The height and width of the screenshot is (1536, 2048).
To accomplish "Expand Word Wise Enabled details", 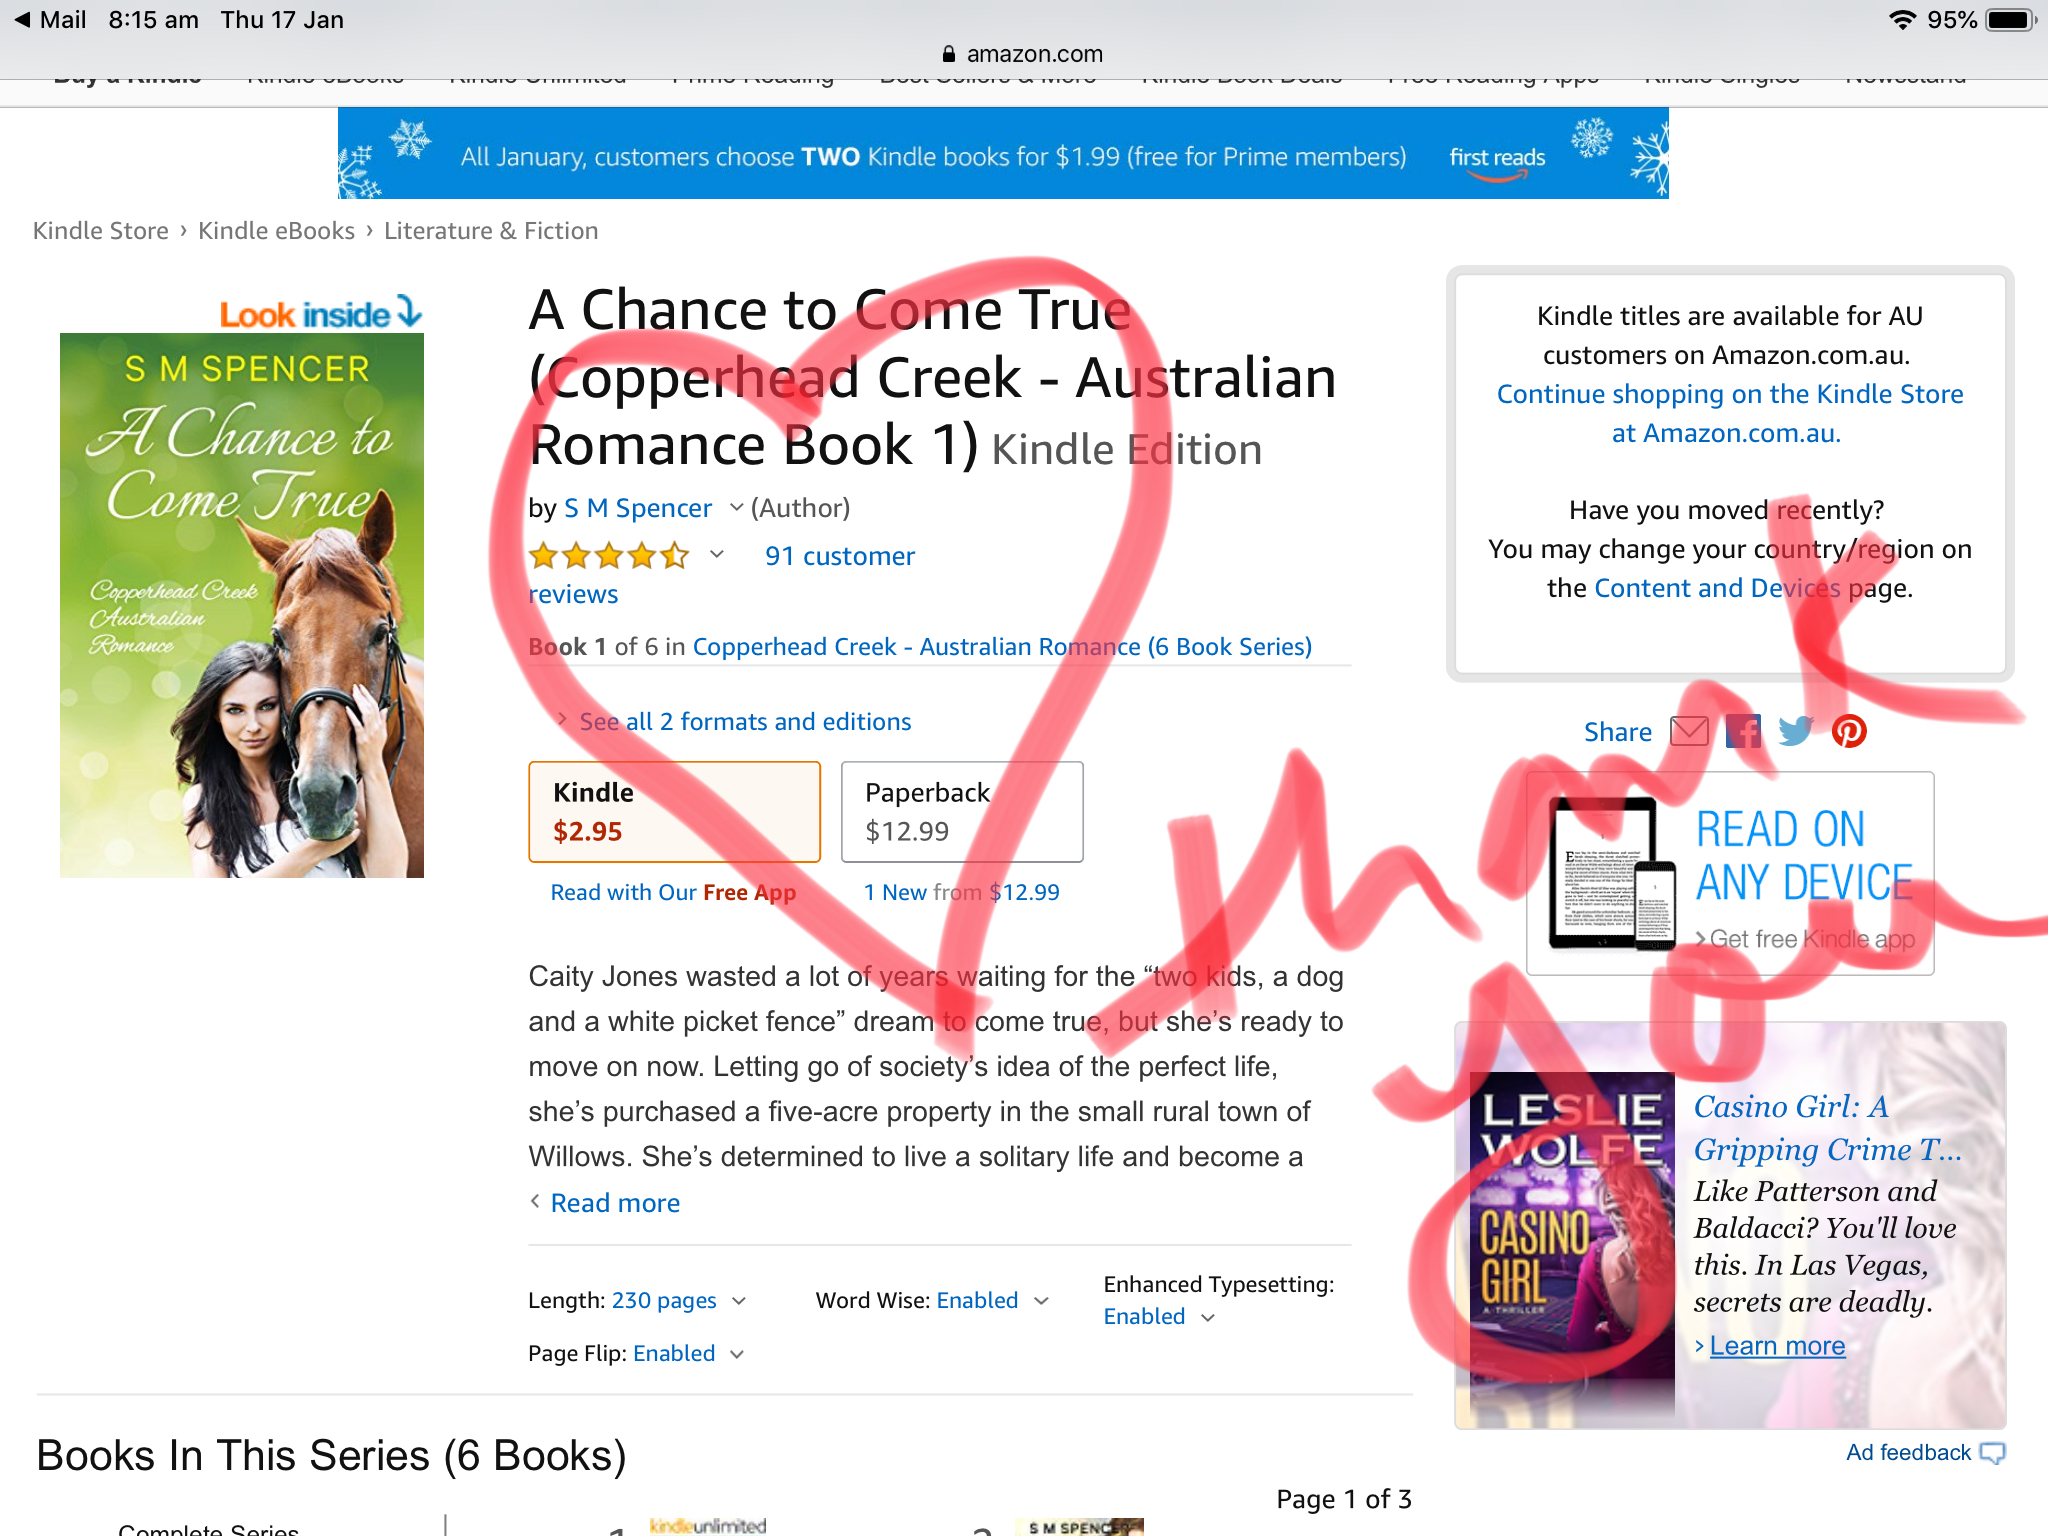I will pyautogui.click(x=1041, y=1301).
